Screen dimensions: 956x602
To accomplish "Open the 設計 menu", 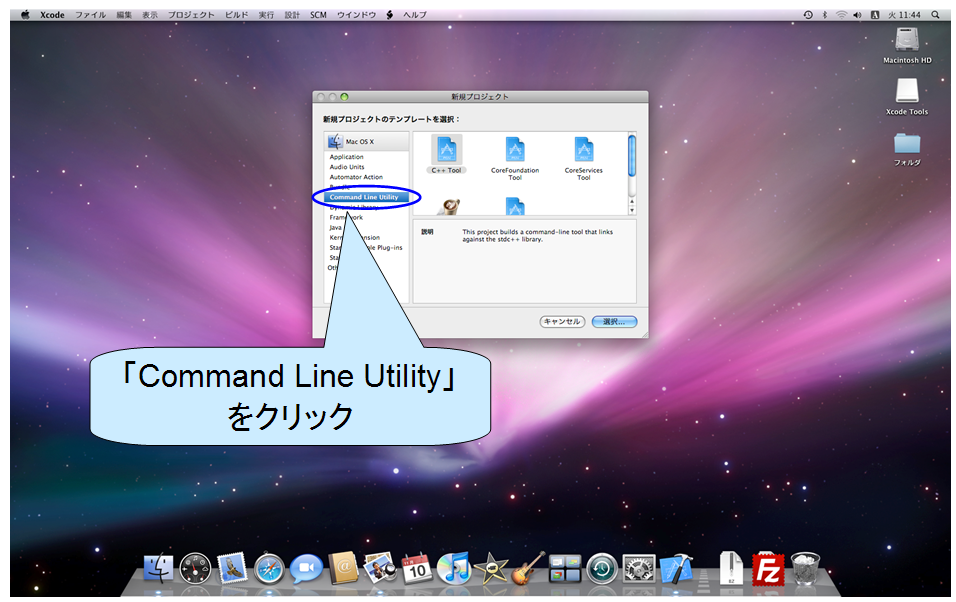I will (x=292, y=15).
